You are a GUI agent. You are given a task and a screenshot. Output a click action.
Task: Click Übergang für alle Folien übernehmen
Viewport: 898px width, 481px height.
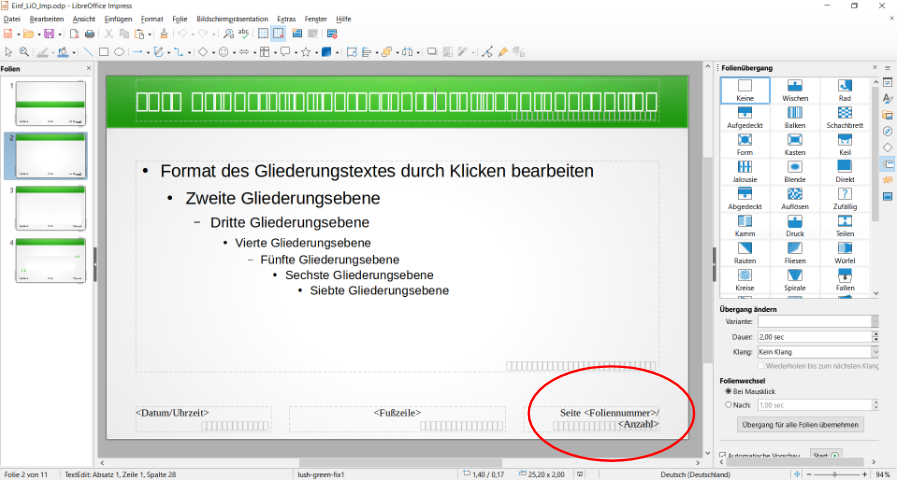pyautogui.click(x=799, y=425)
